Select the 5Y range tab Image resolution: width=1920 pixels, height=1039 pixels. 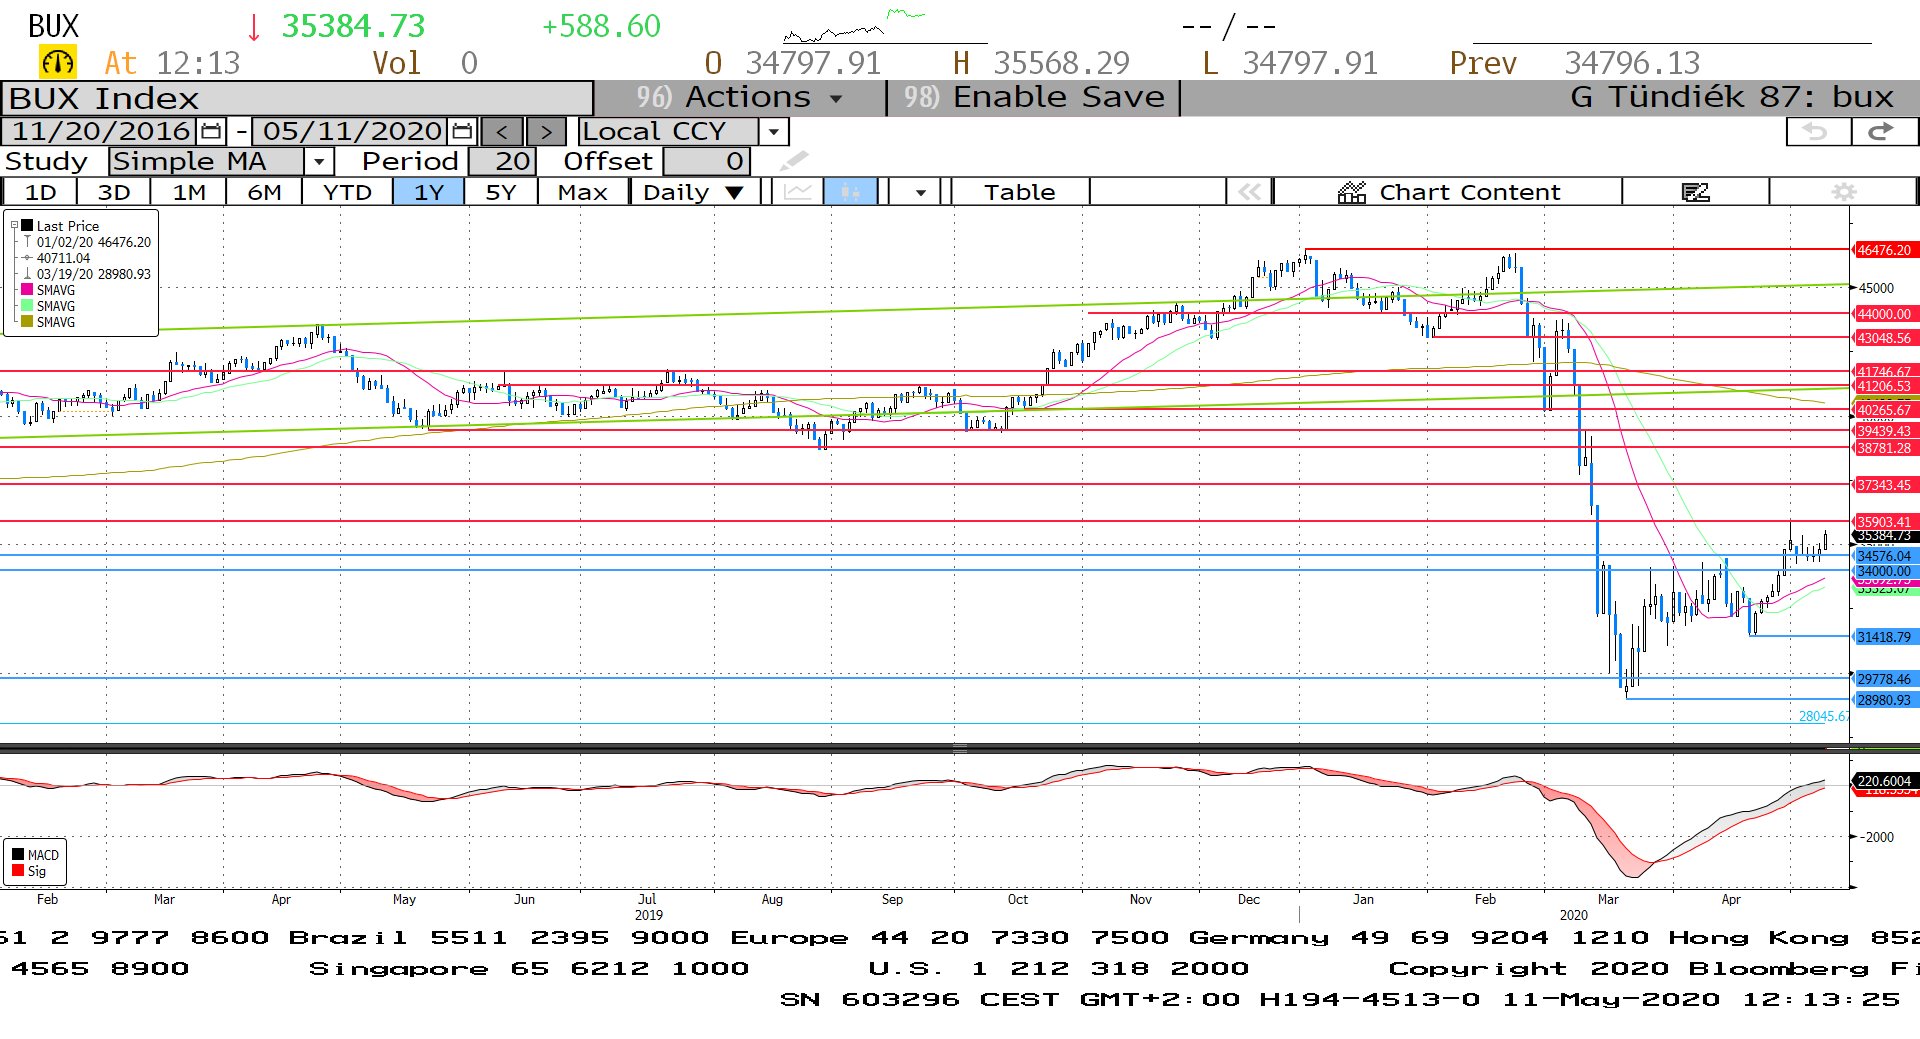(x=501, y=192)
